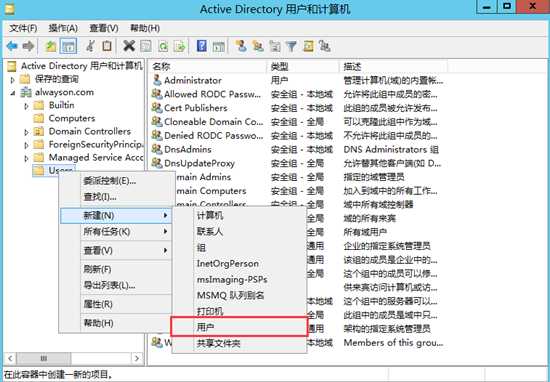The width and height of the screenshot is (550, 382).
Task: Click left arrow of tree pane scrollbar
Action: [10, 358]
